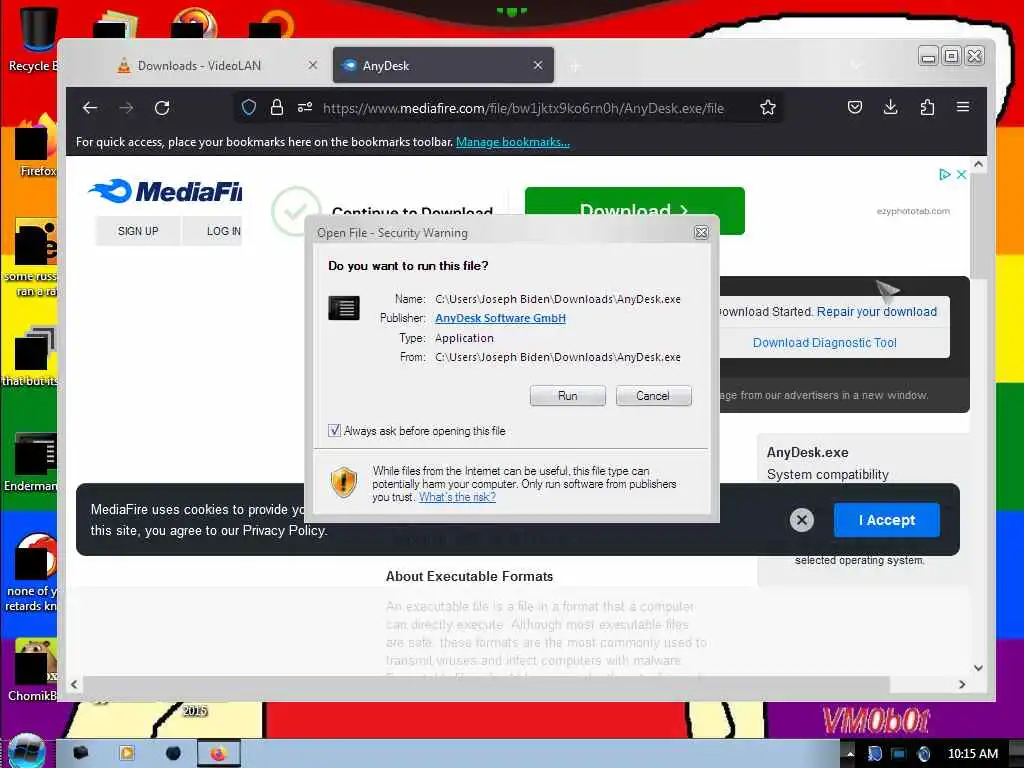The image size is (1024, 768).
Task: Open the Windows Start orb
Action: coord(26,751)
